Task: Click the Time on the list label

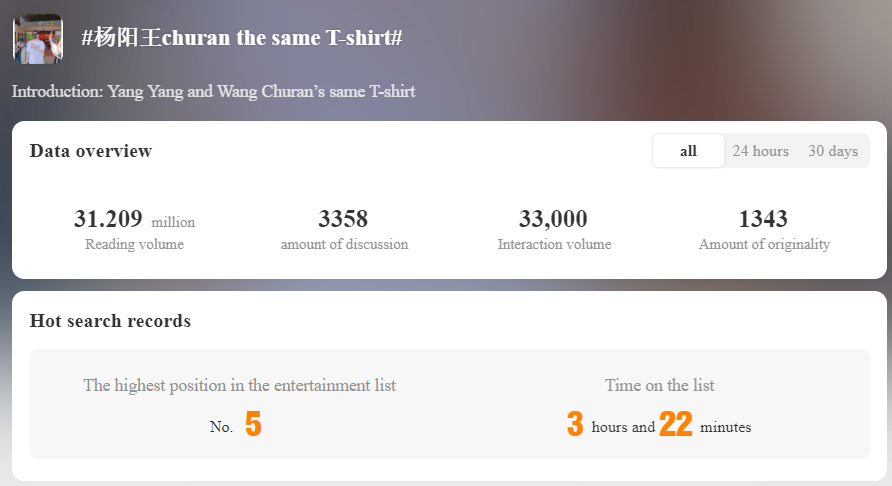Action: (660, 385)
